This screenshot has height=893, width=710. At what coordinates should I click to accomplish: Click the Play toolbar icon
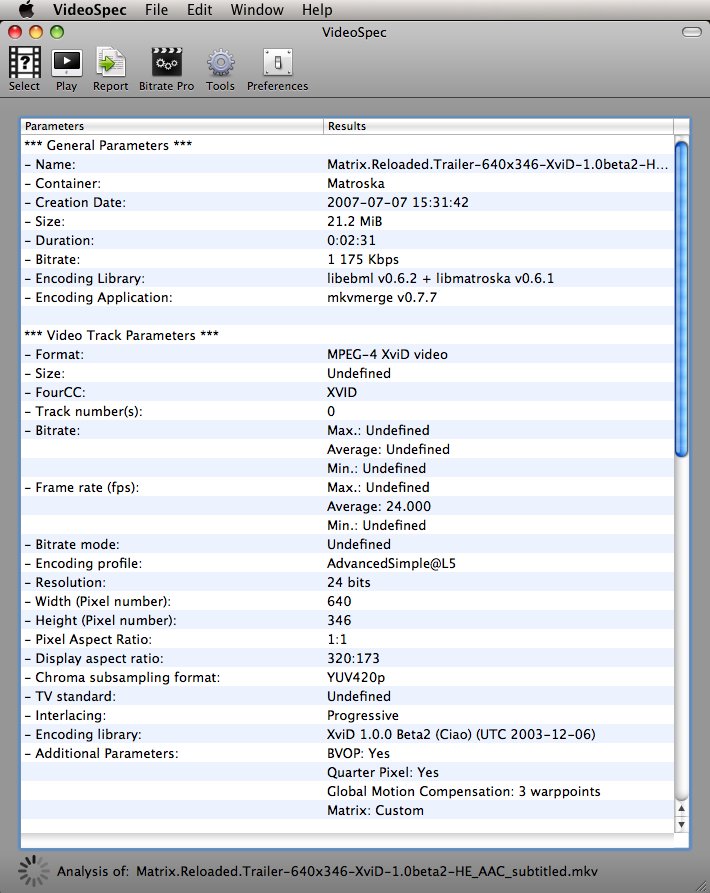pos(67,63)
